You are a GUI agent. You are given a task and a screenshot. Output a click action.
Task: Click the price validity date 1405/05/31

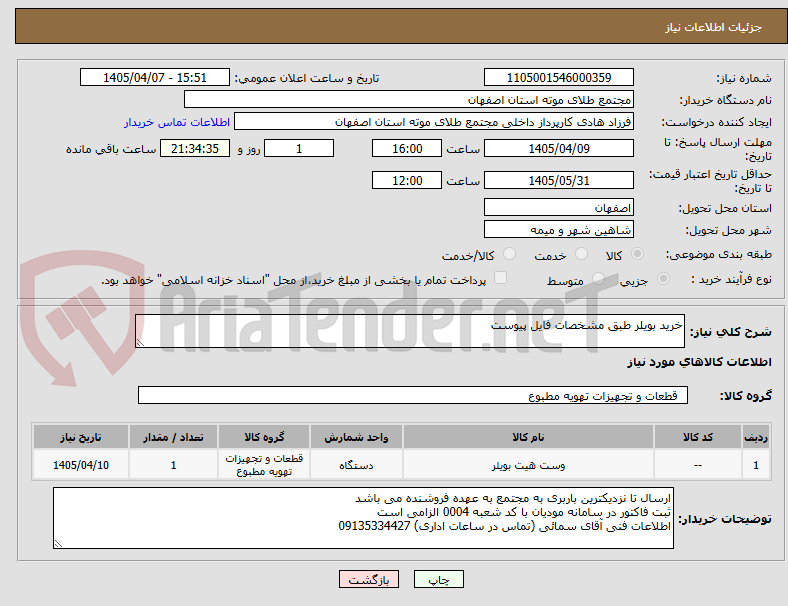pos(559,180)
